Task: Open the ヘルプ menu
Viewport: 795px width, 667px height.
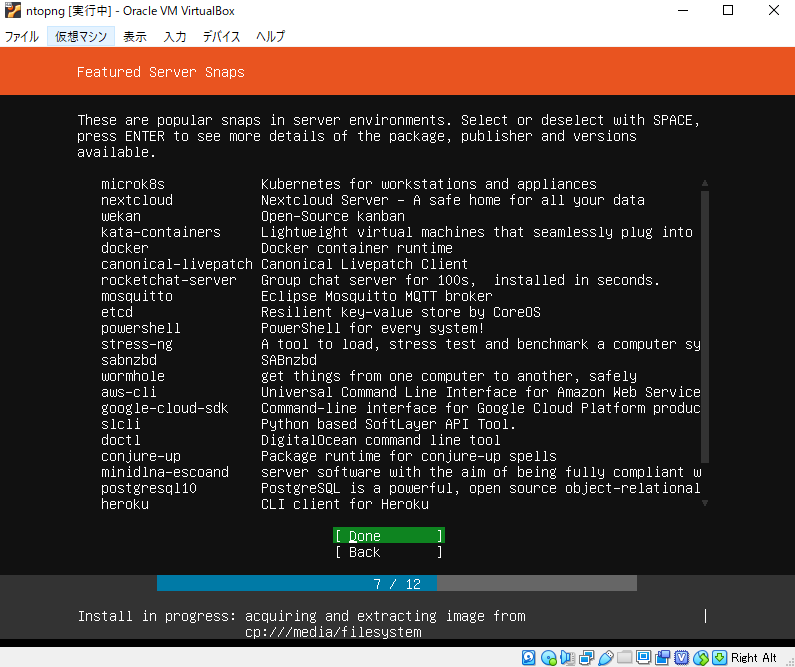Action: [x=270, y=36]
